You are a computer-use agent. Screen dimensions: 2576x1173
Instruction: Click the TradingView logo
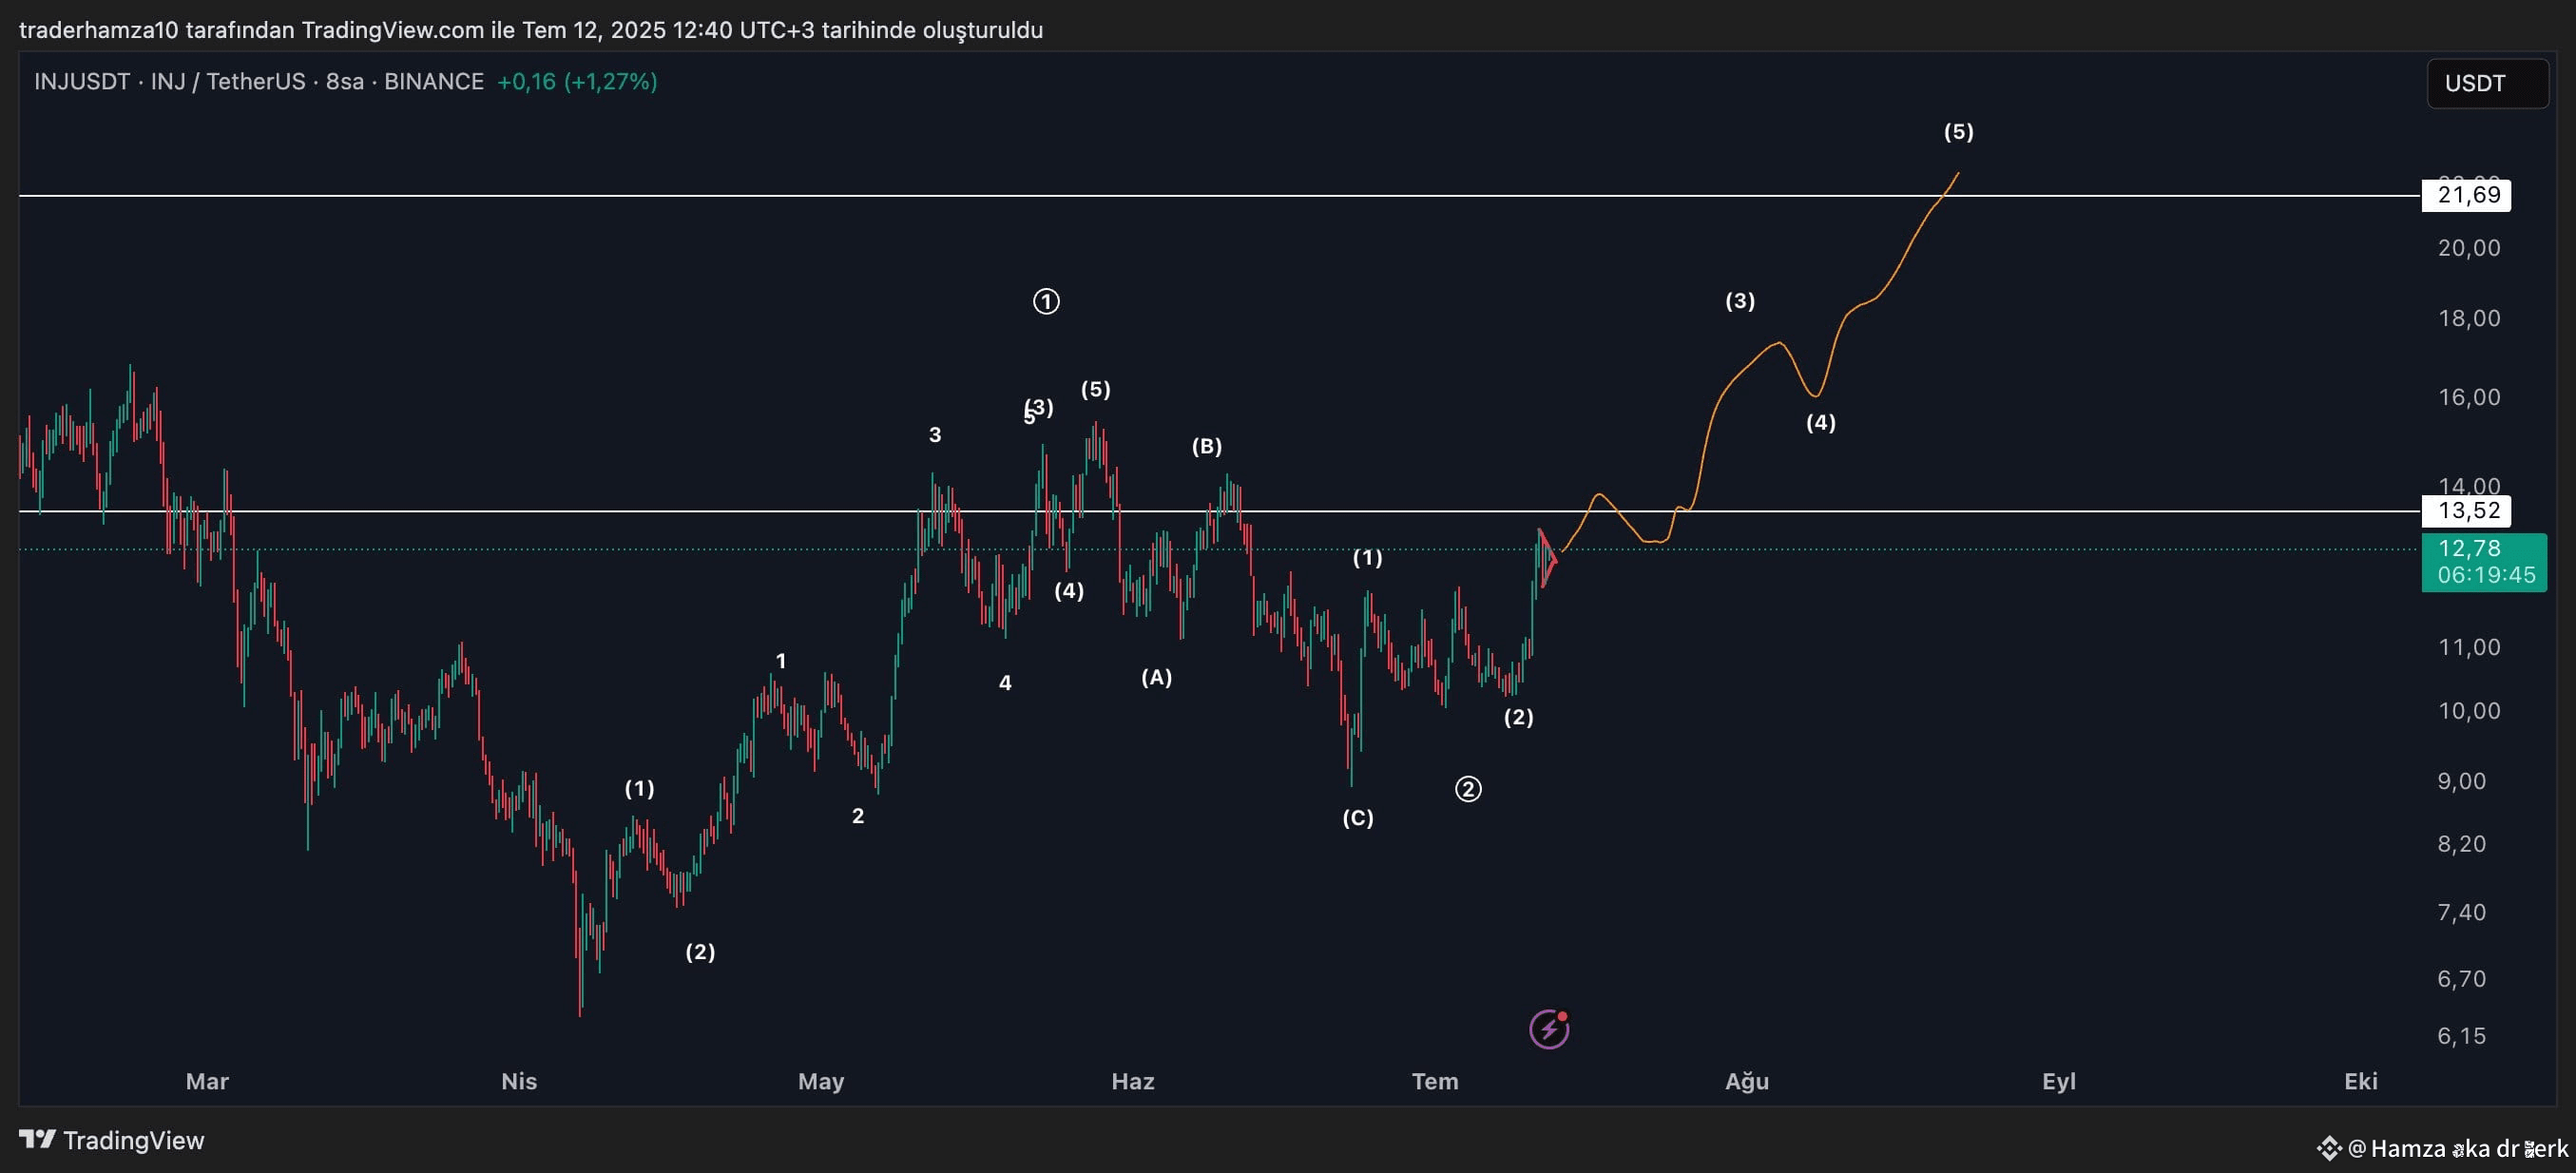coord(112,1140)
